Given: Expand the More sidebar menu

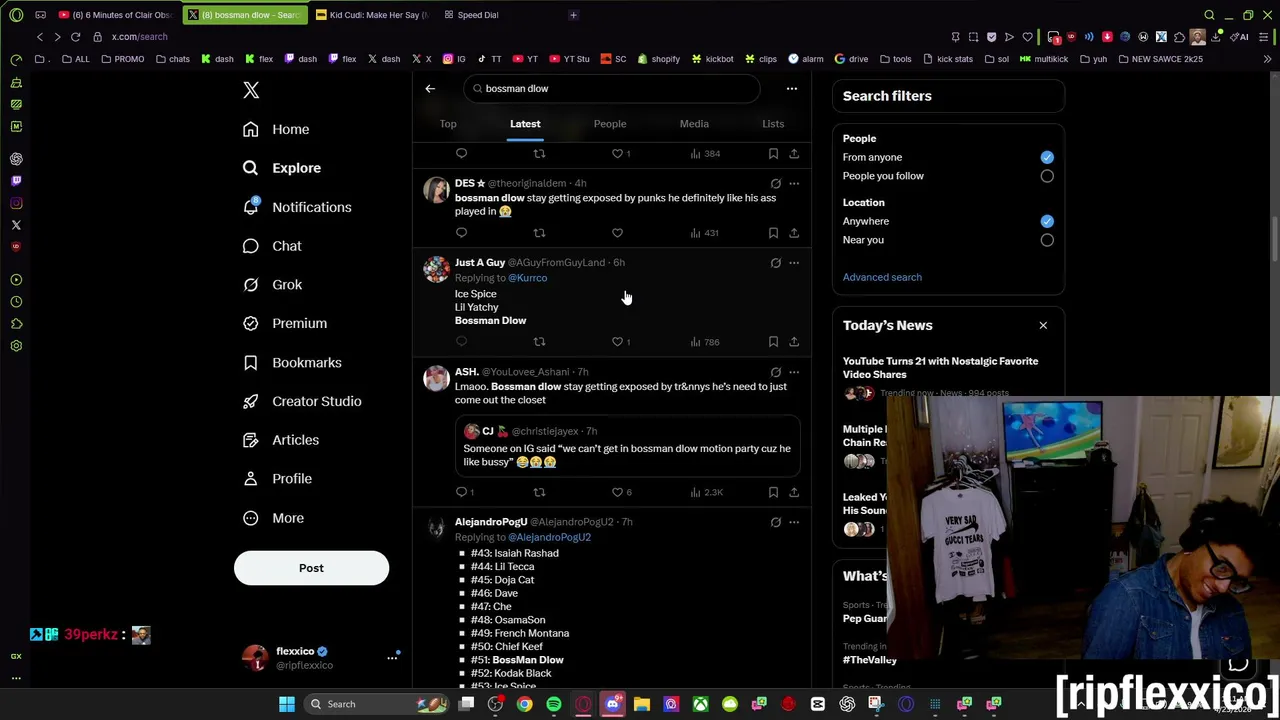Looking at the screenshot, I should tap(274, 518).
